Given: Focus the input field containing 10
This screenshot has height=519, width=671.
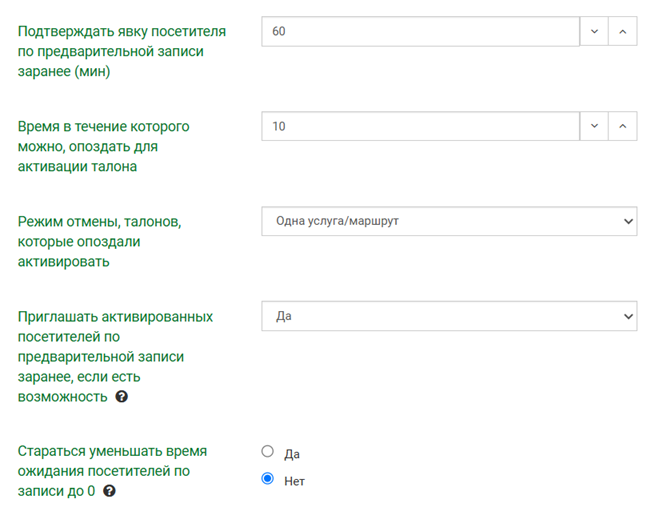Looking at the screenshot, I should (420, 126).
